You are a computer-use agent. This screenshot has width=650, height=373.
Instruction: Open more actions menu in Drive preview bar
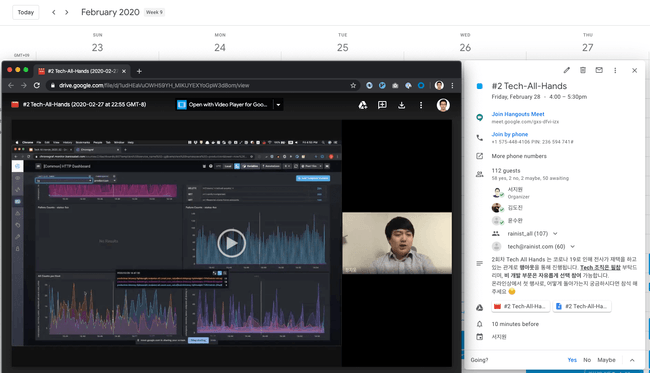[x=421, y=105]
